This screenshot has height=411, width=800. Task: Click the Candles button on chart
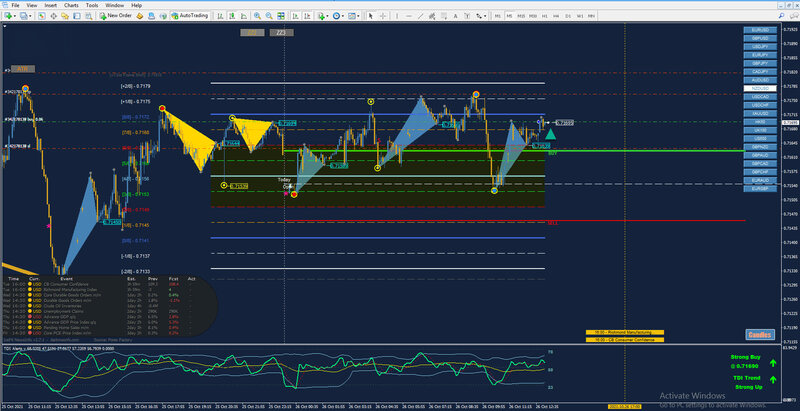(x=760, y=335)
